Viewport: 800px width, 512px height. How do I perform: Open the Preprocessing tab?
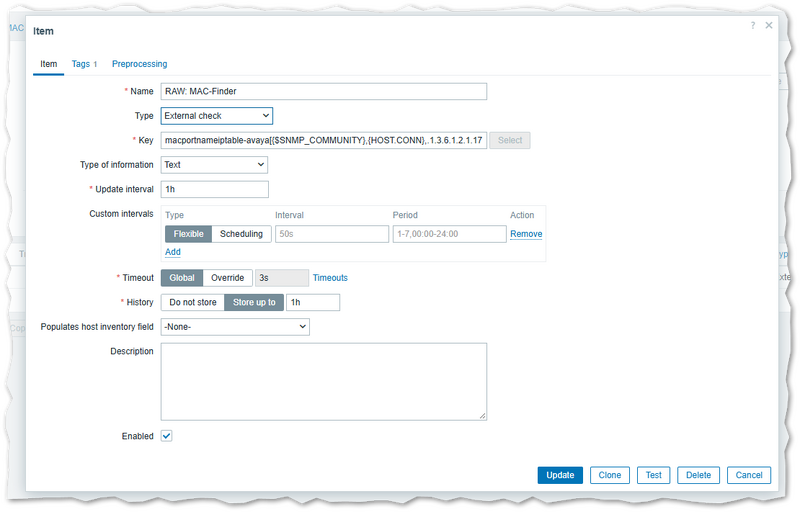tap(139, 64)
